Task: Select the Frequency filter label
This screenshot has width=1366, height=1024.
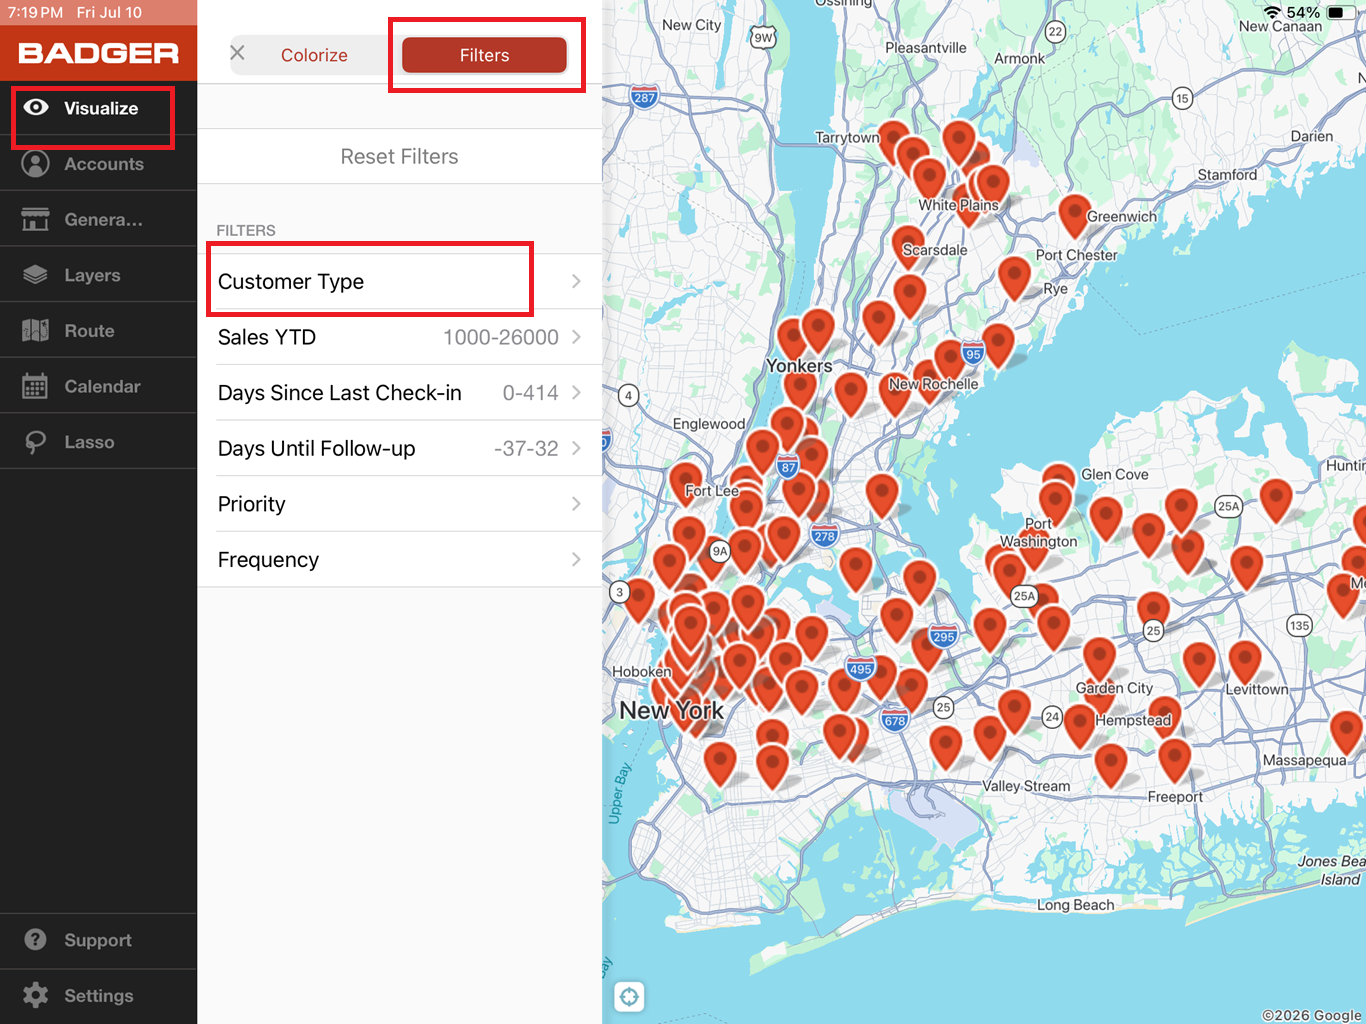Action: click(269, 560)
